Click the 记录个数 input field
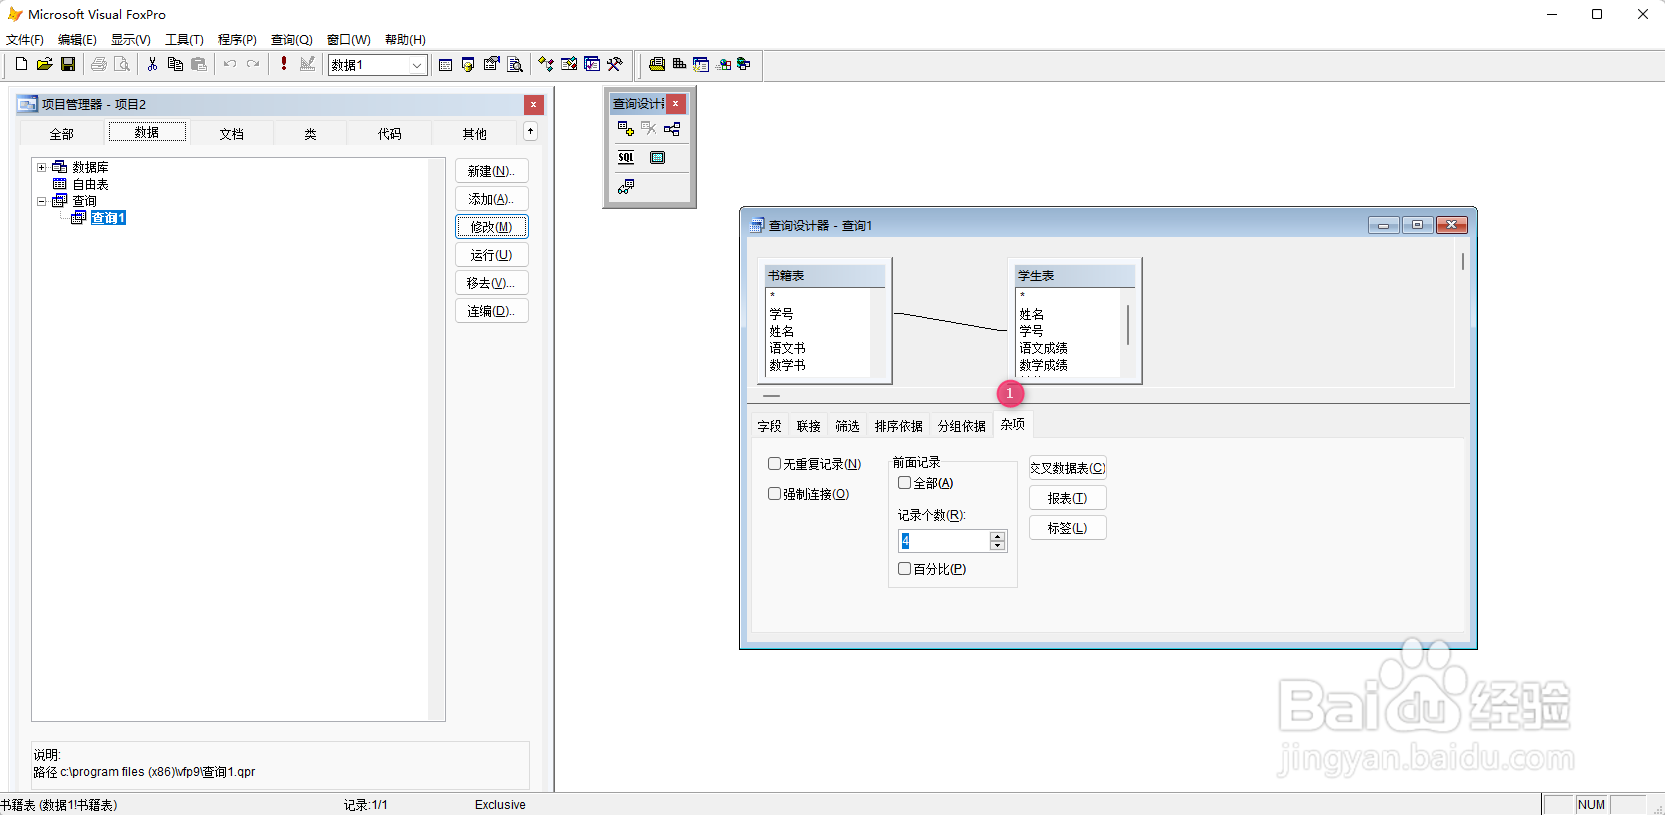This screenshot has height=815, width=1665. coord(944,541)
